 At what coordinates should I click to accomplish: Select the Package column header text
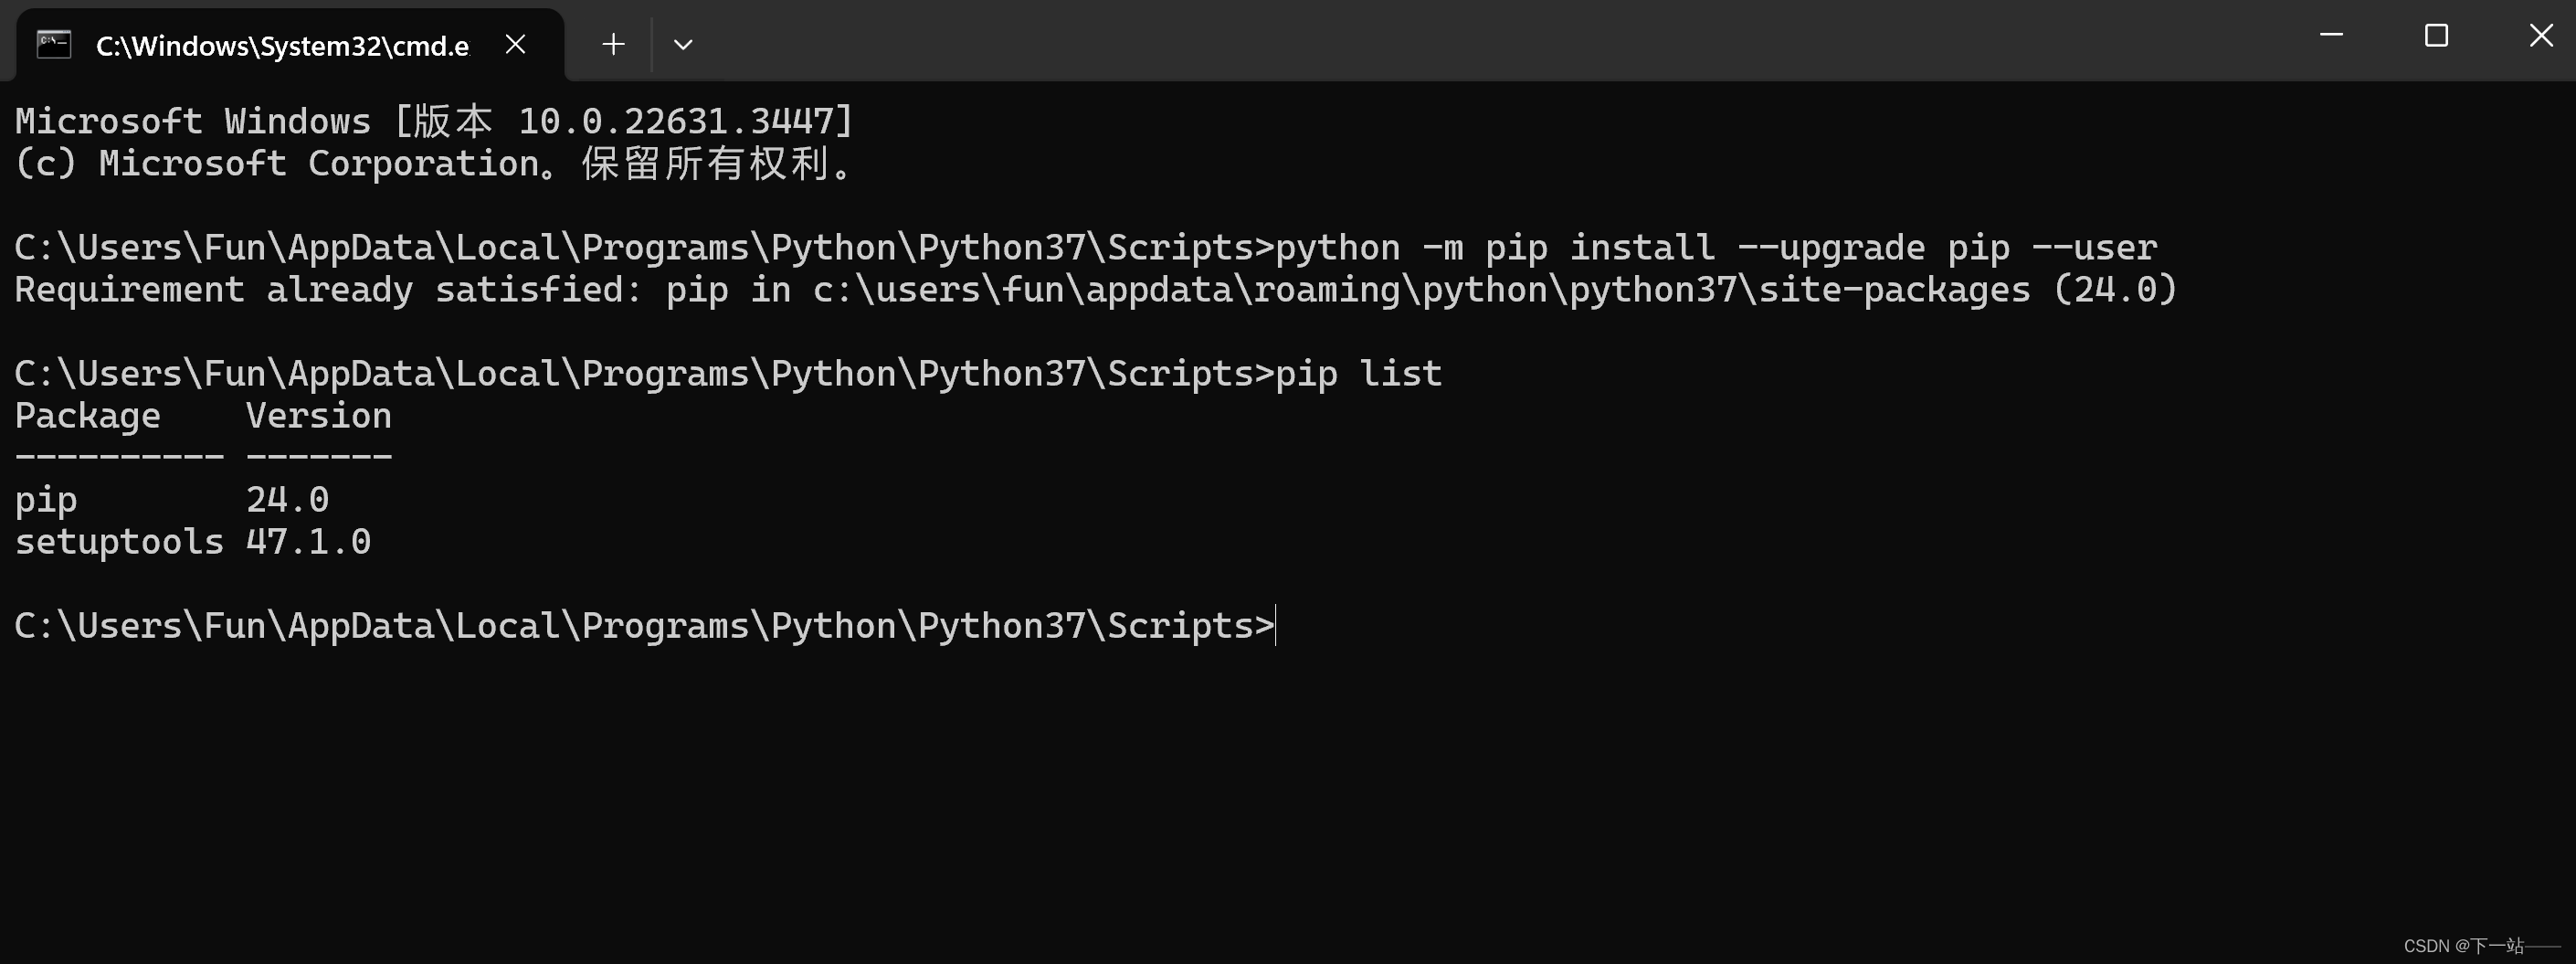(x=86, y=414)
